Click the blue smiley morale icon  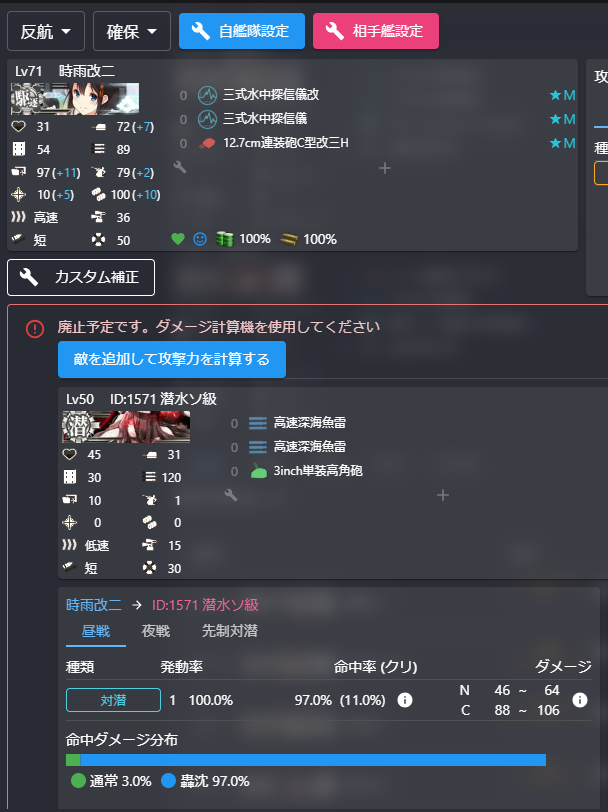pos(200,239)
